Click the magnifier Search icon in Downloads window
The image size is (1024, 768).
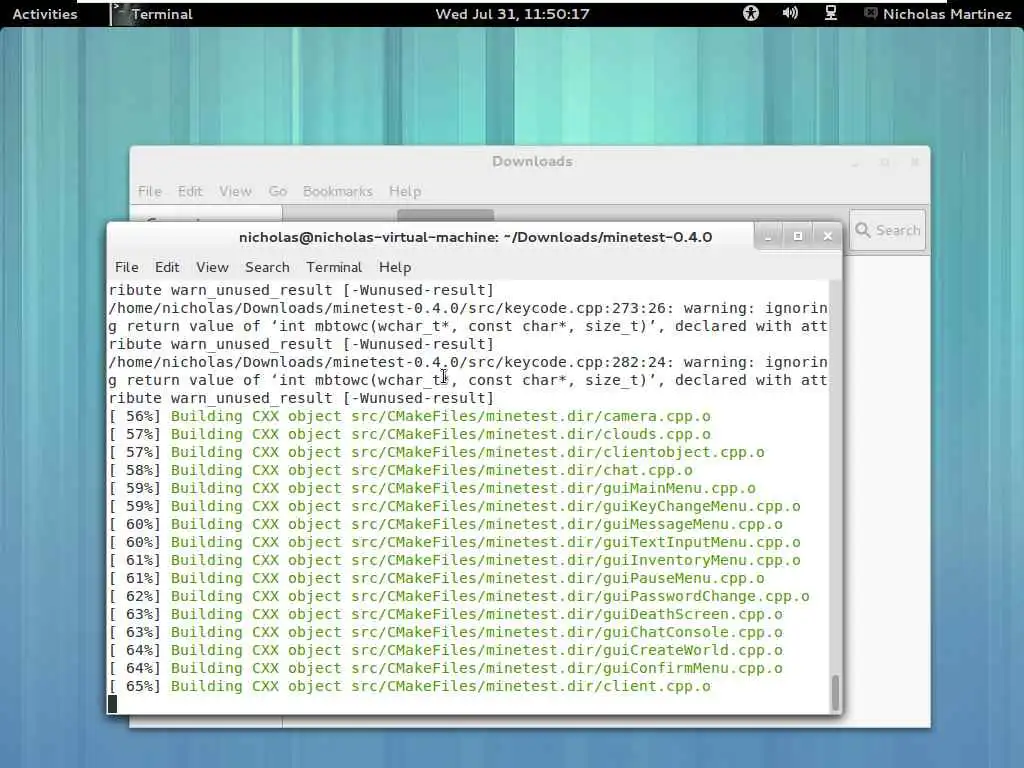(863, 231)
